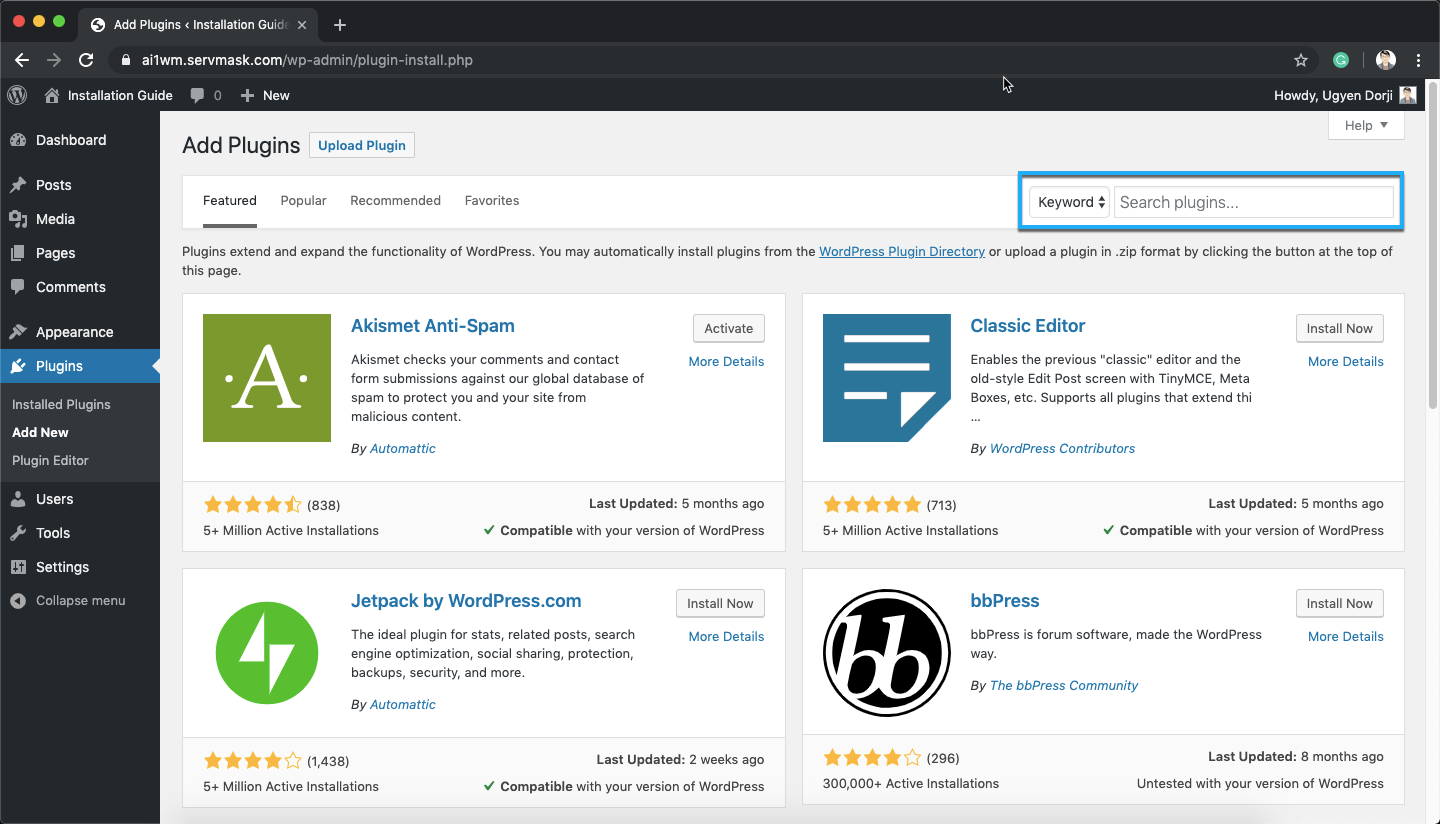Click the Installation Guide home icon
The width and height of the screenshot is (1440, 824).
tap(52, 95)
